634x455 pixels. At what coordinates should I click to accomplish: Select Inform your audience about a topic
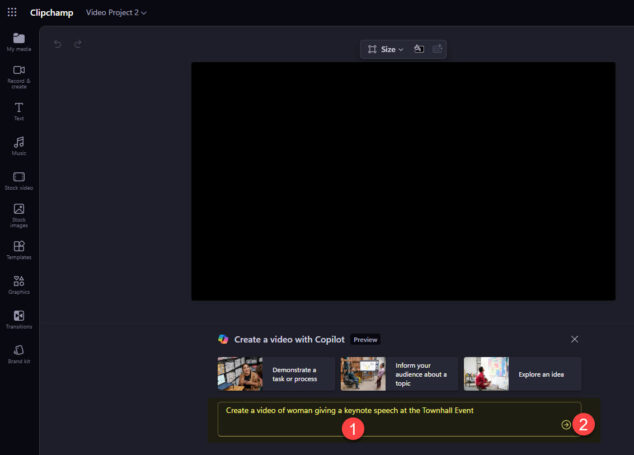[x=399, y=374]
